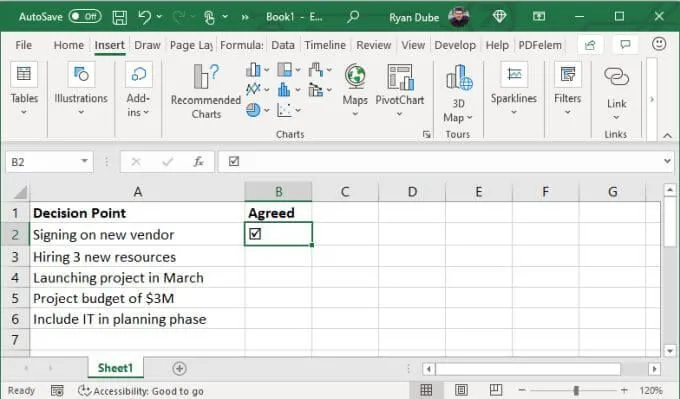Click the Share icon in ribbon
Viewport: 680px width, 399px height.
point(590,45)
